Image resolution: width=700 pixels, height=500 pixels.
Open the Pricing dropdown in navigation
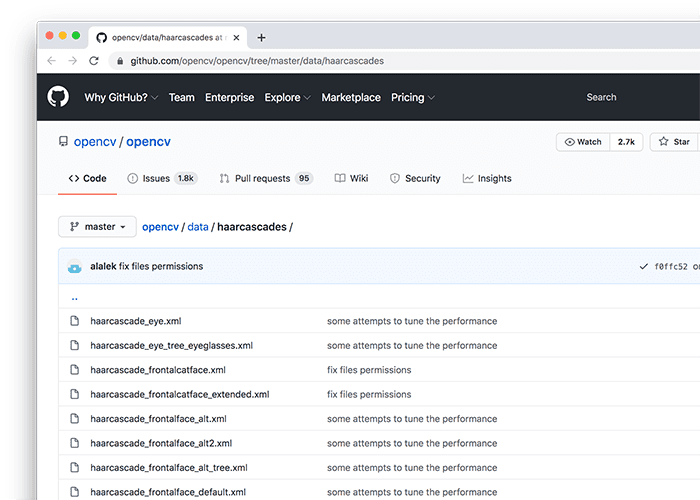click(412, 98)
